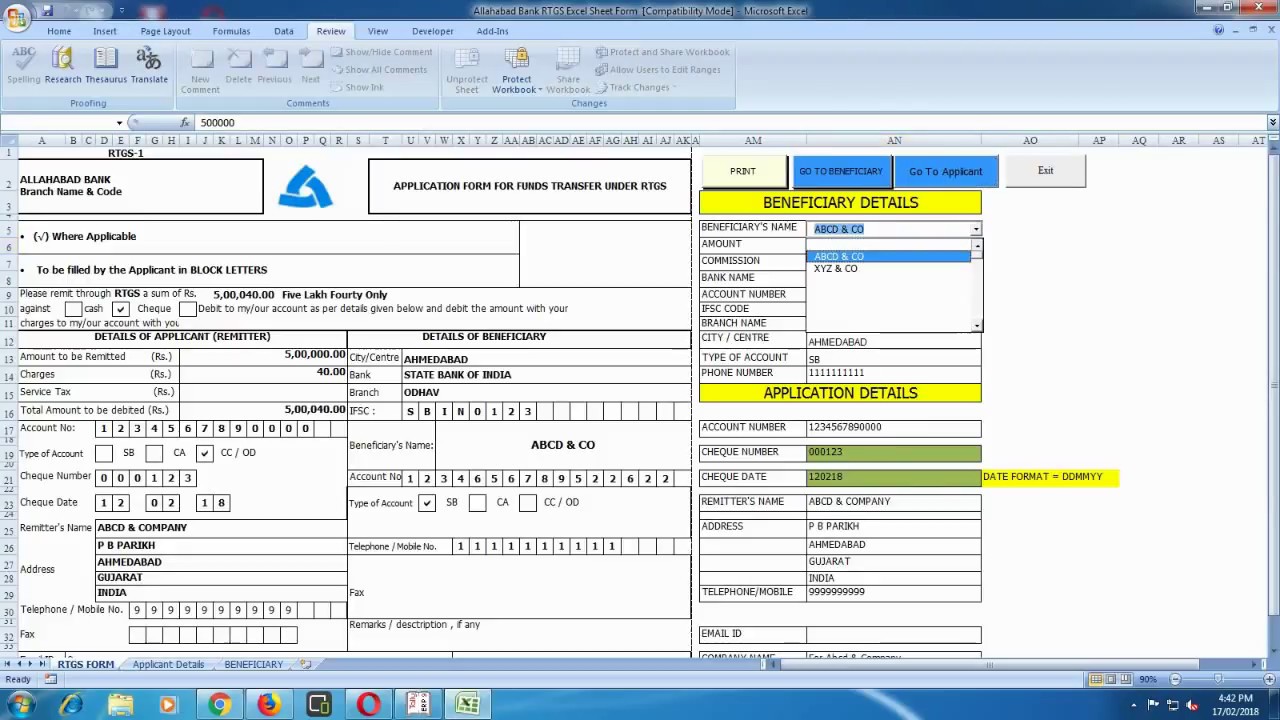Switch to Page Break Preview in status bar
Image resolution: width=1280 pixels, height=720 pixels.
coord(1127,680)
